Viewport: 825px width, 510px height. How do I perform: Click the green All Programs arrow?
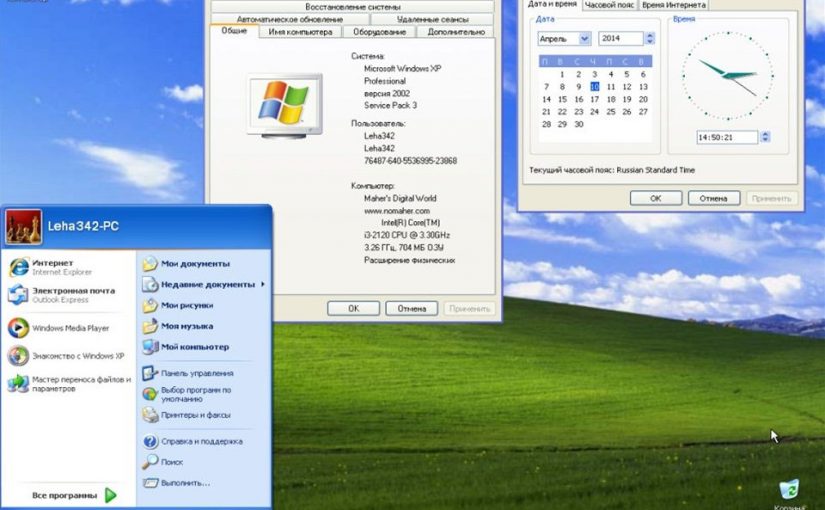110,495
